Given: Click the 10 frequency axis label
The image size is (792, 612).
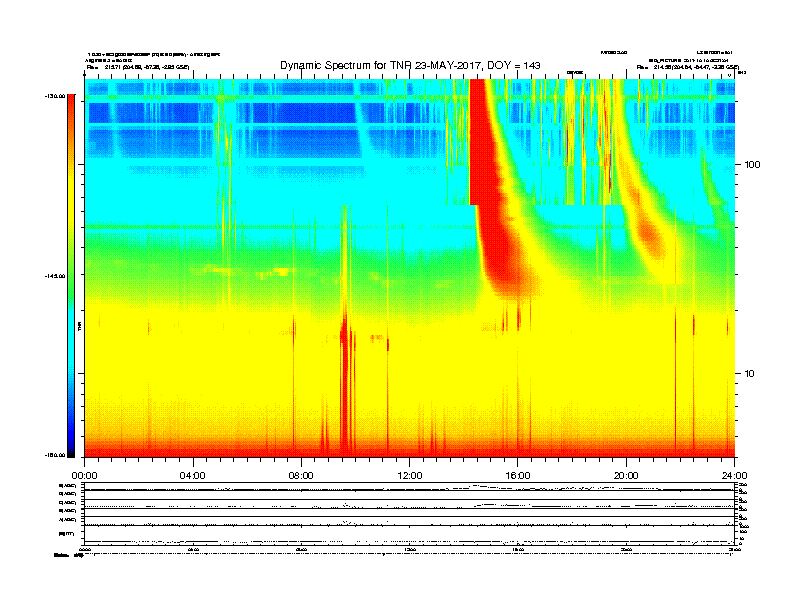Looking at the screenshot, I should [749, 374].
